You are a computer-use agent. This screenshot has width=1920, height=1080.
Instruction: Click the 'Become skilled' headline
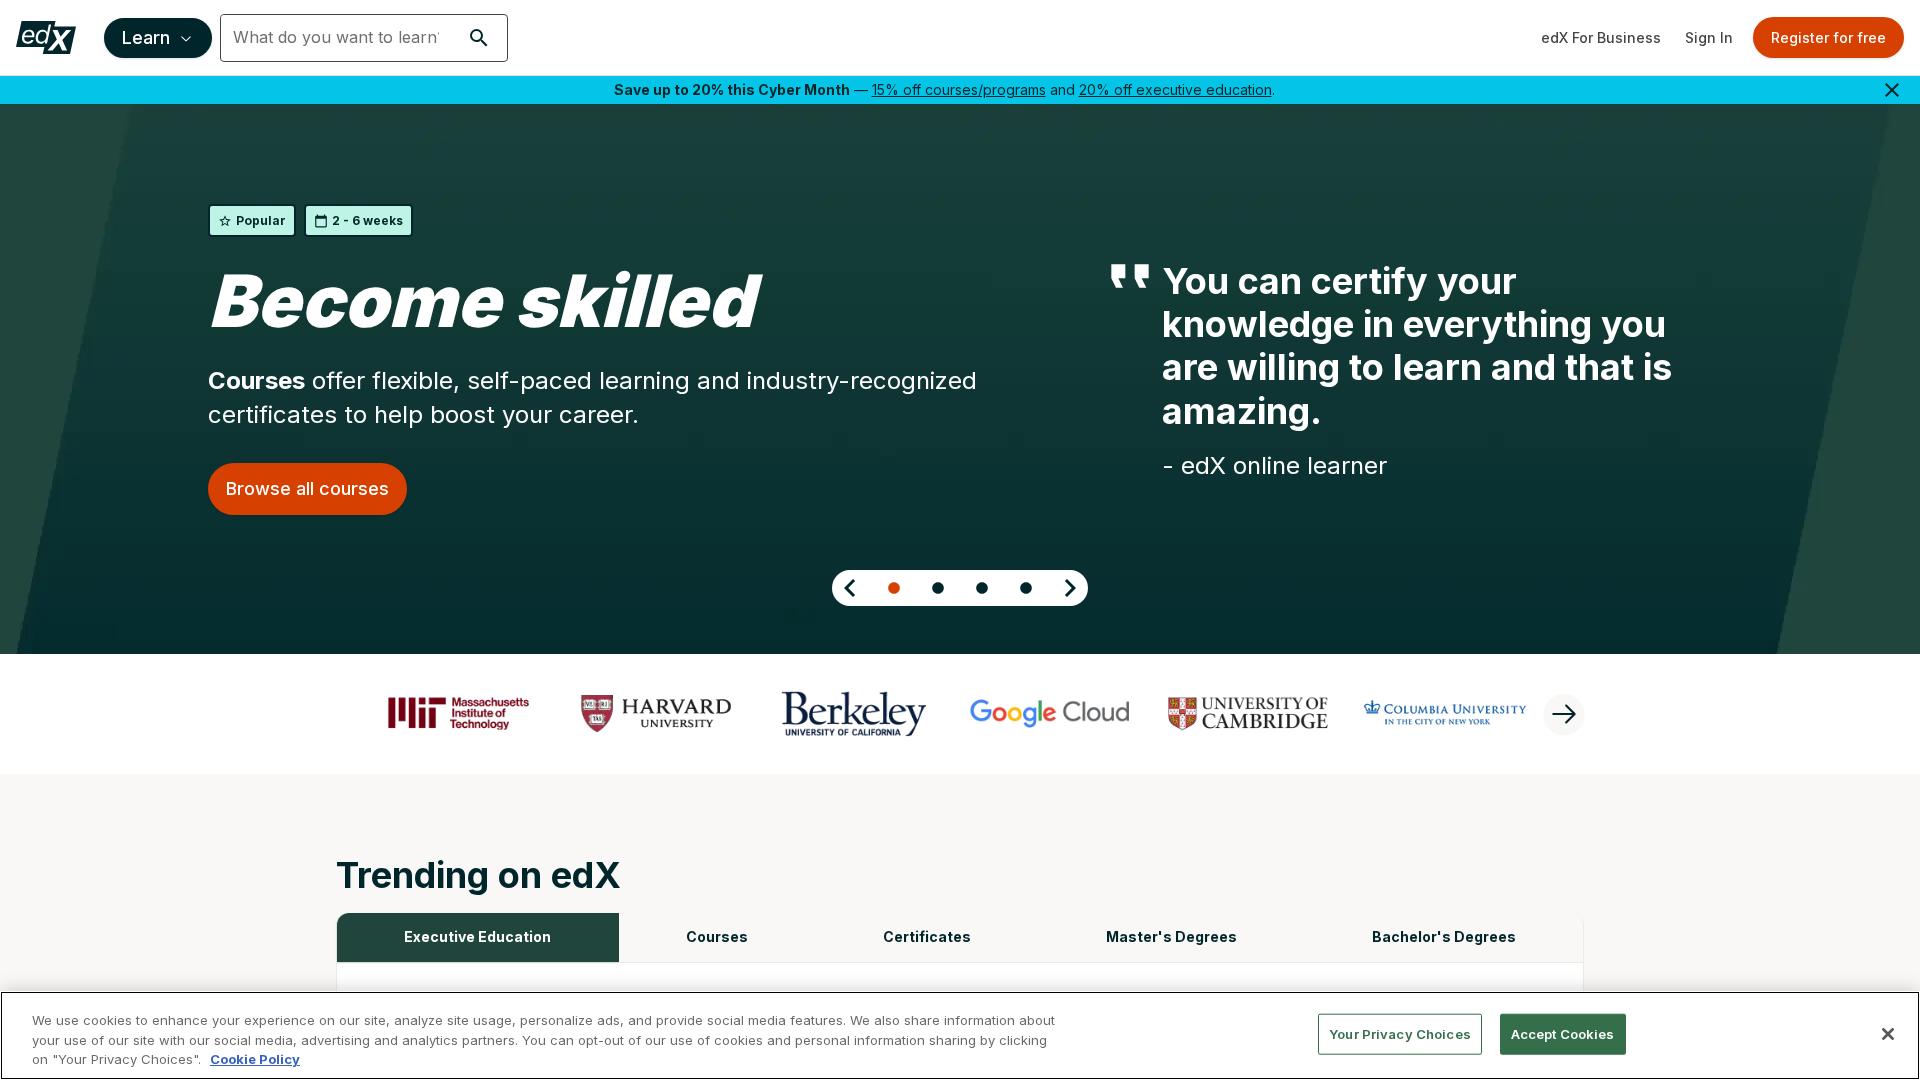click(x=484, y=301)
